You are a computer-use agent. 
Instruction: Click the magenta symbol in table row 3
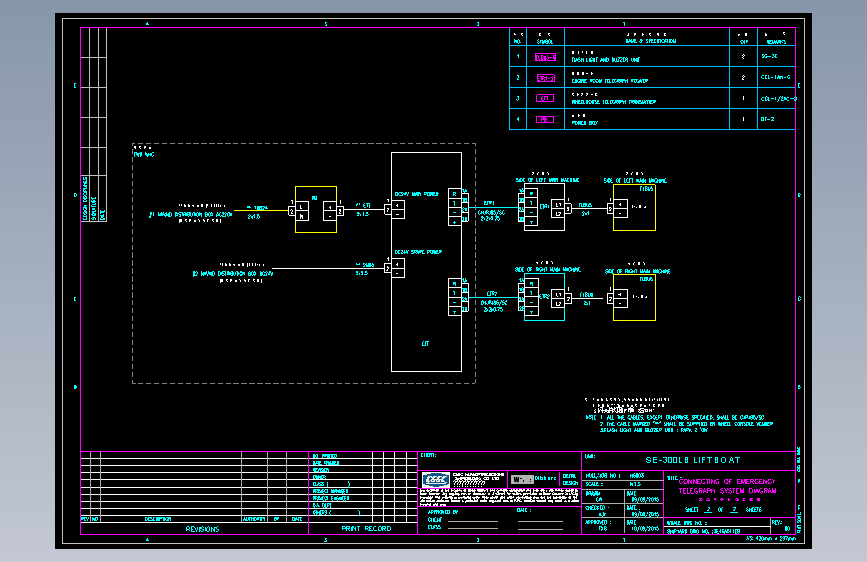(545, 98)
